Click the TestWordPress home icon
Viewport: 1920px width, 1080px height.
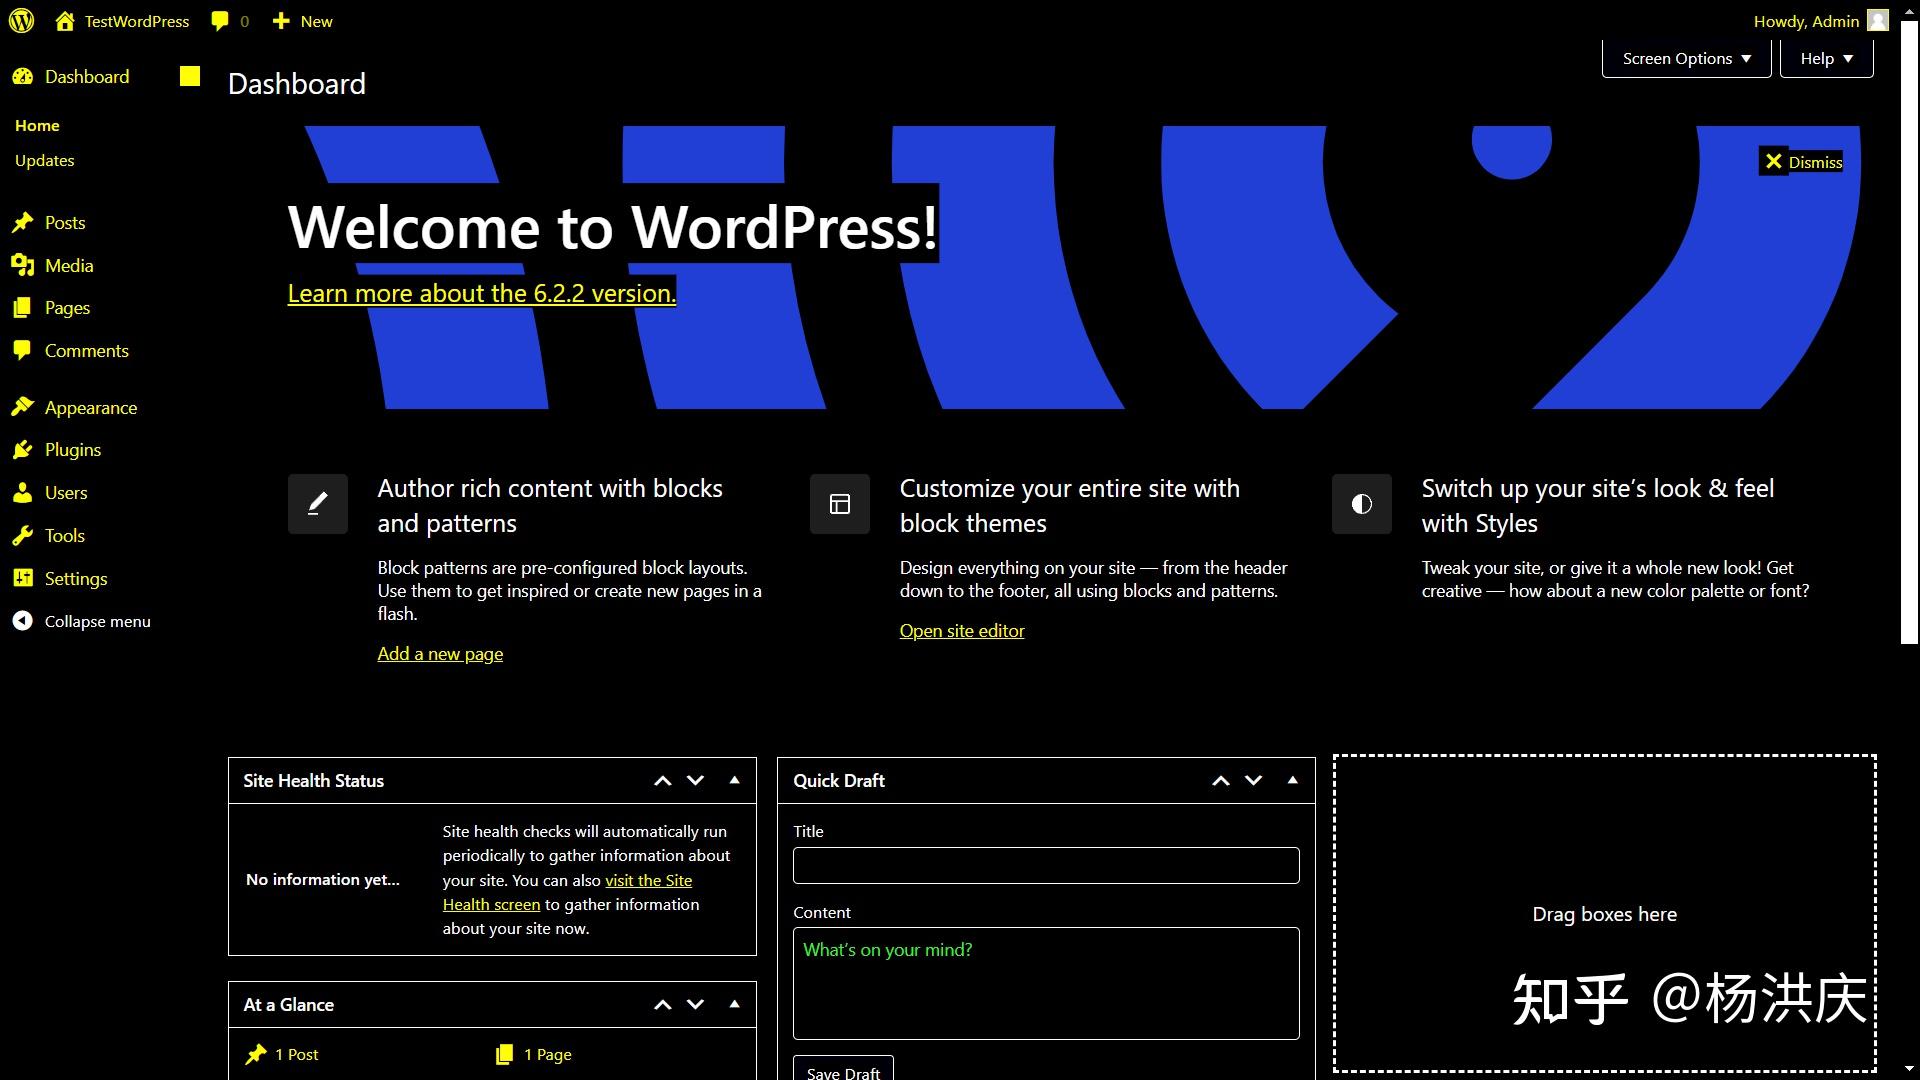65,21
